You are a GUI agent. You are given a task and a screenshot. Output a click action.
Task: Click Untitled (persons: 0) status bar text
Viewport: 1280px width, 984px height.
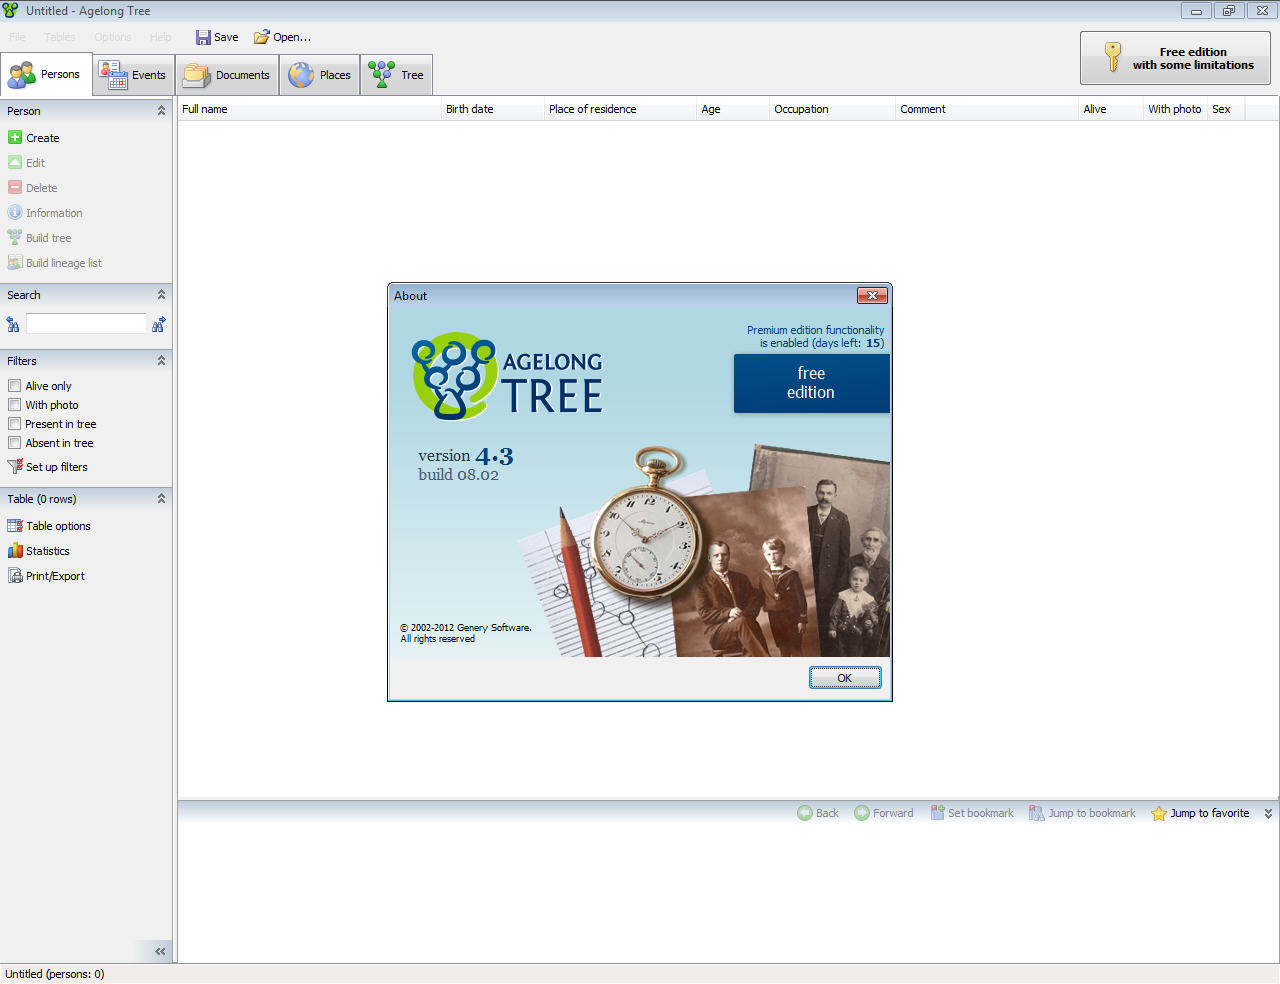[55, 974]
